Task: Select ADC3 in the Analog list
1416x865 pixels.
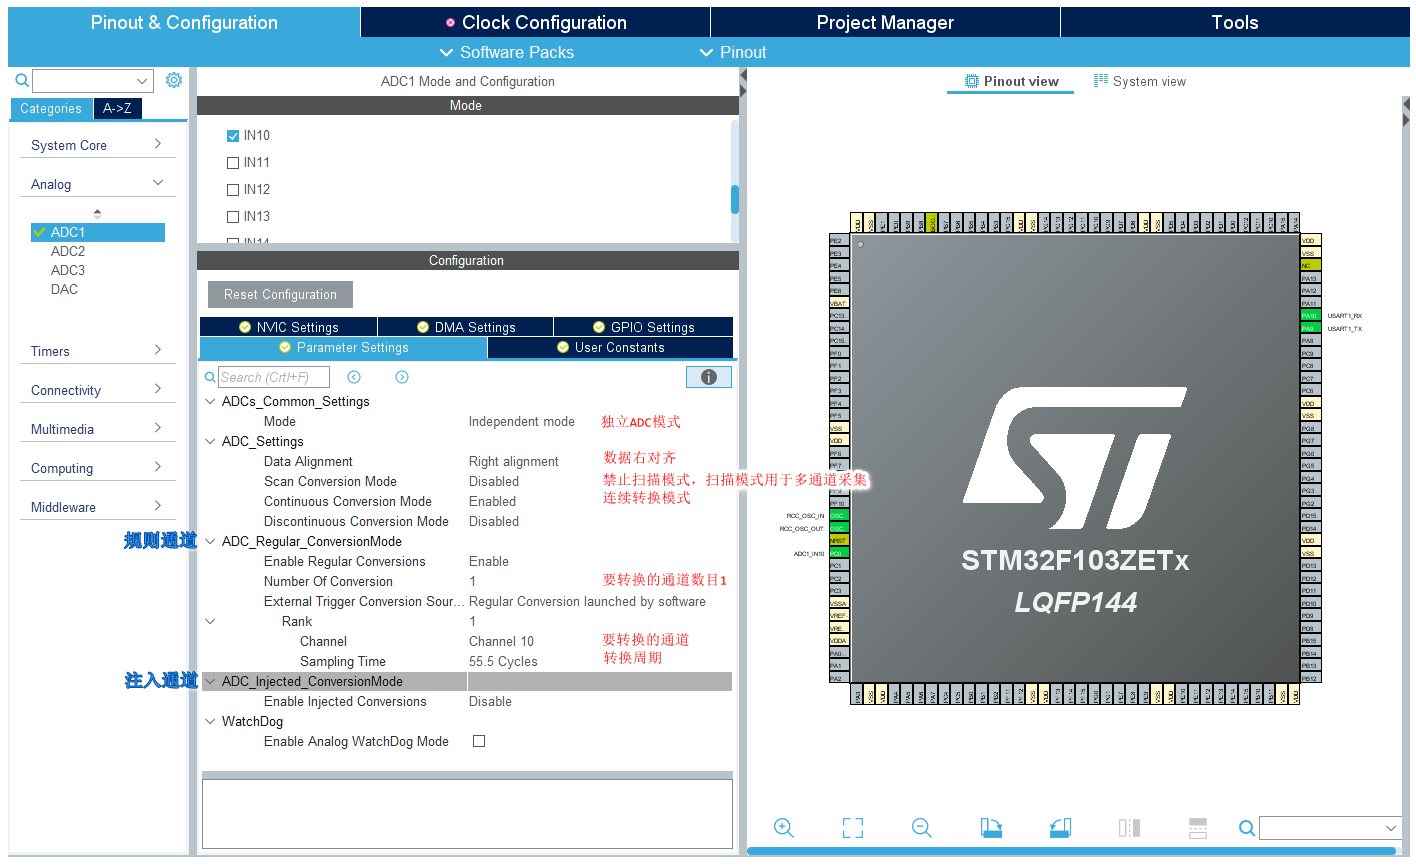Action: point(68,270)
